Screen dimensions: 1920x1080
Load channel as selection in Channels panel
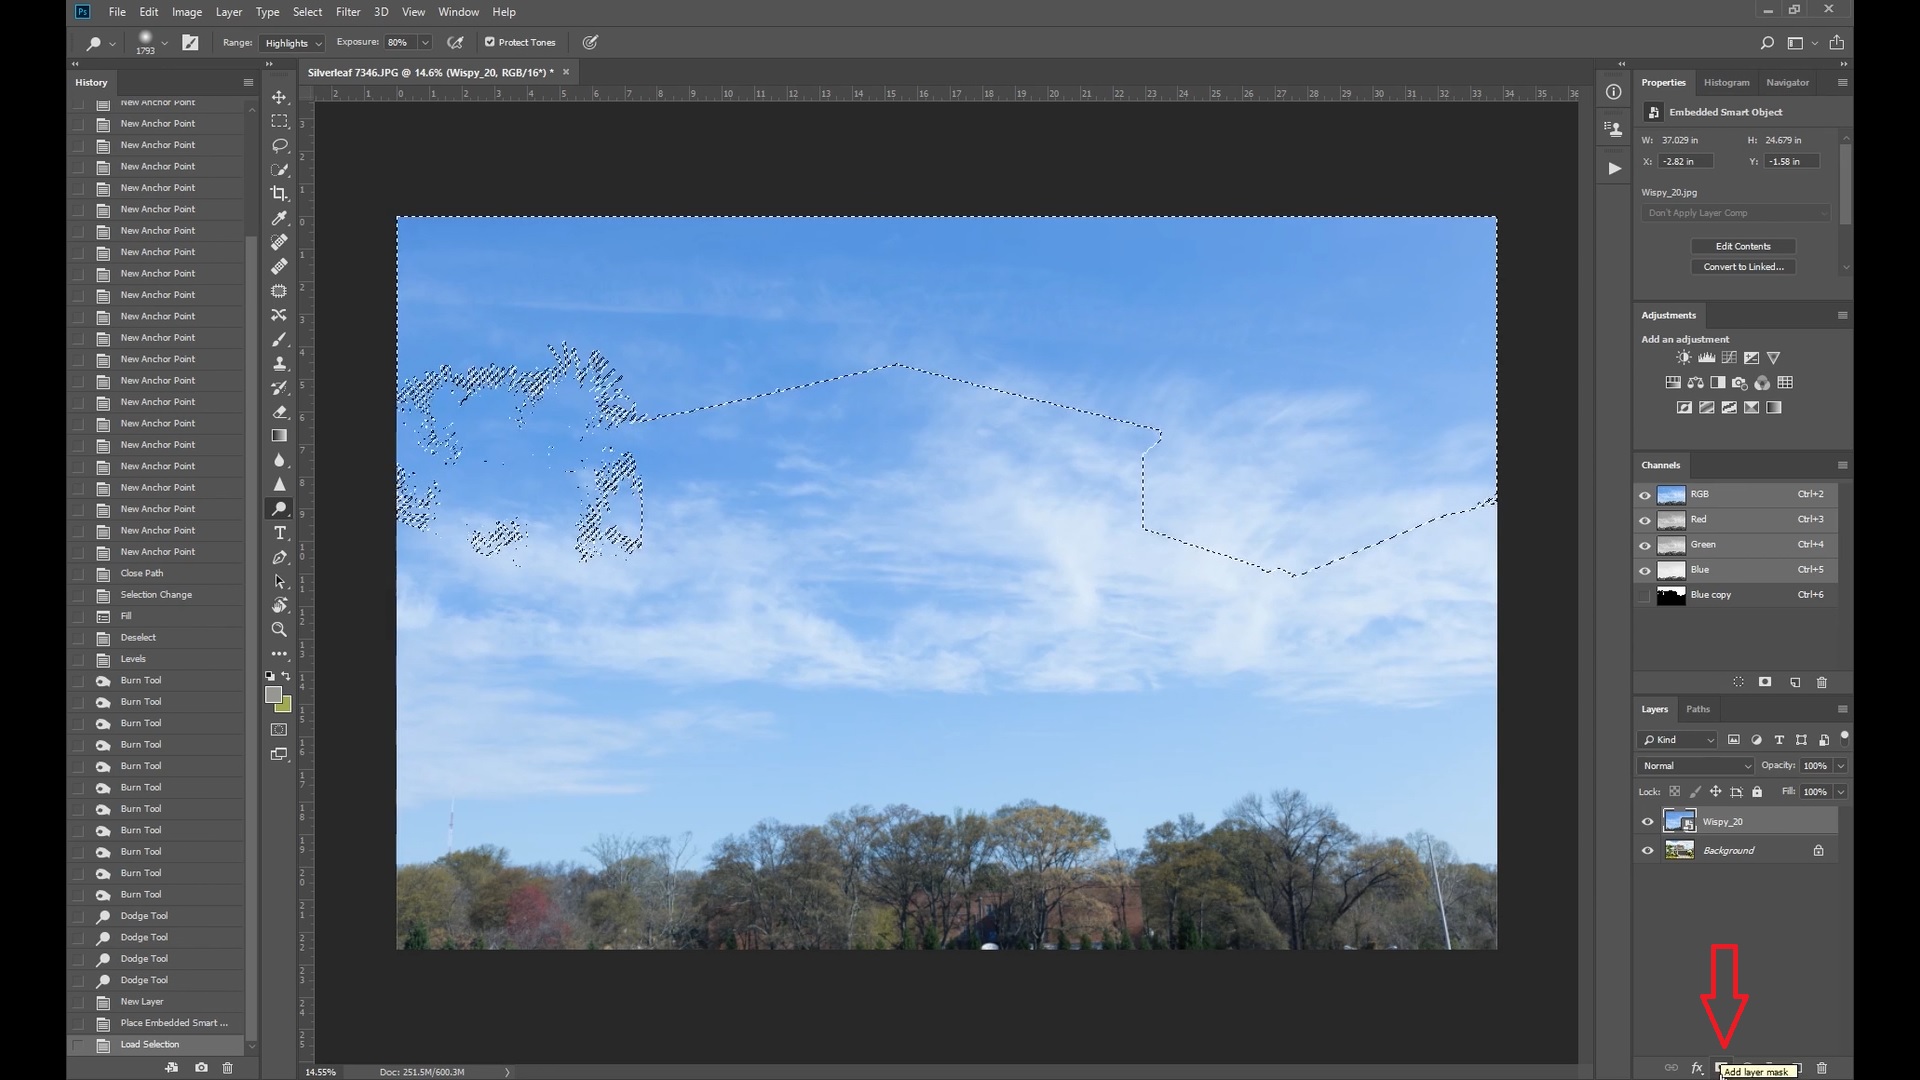point(1738,682)
